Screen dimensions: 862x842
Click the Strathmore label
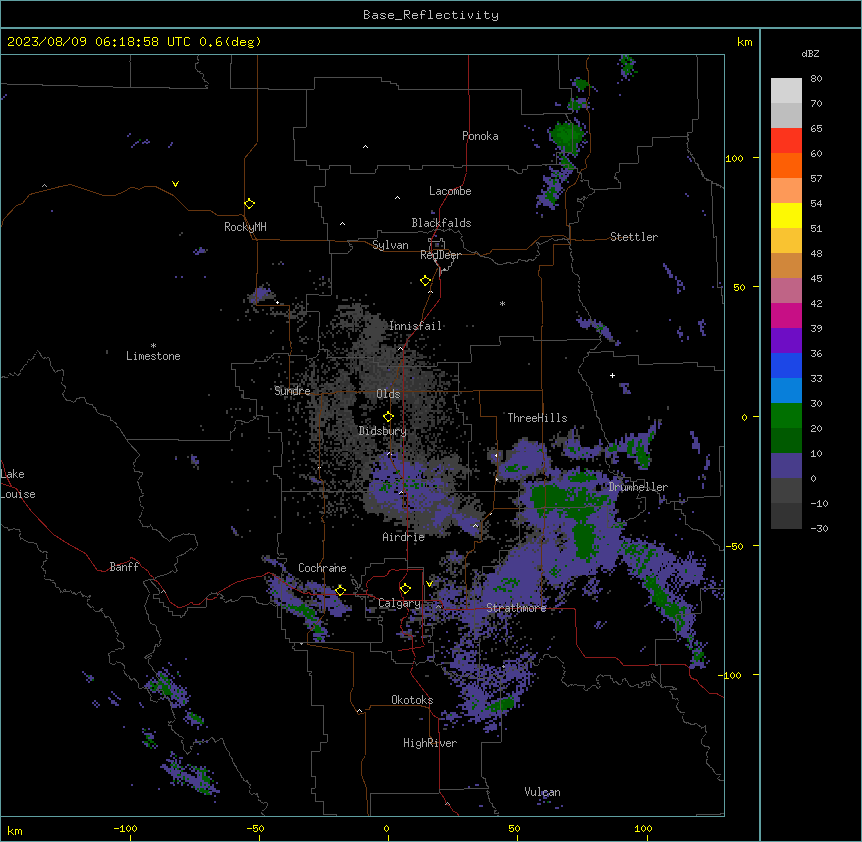pos(516,608)
